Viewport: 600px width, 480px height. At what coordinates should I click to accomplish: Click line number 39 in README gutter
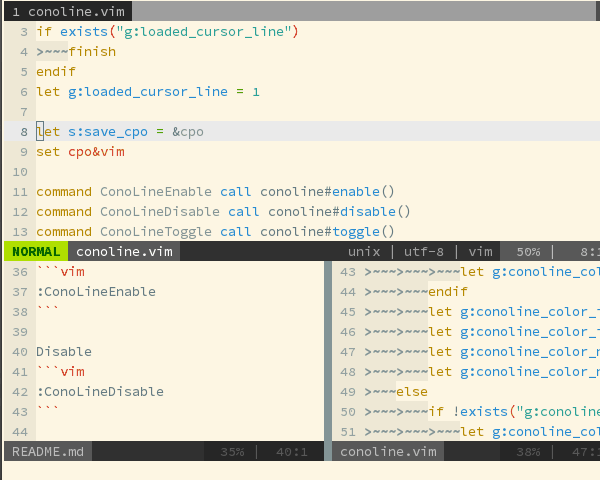pyautogui.click(x=20, y=332)
